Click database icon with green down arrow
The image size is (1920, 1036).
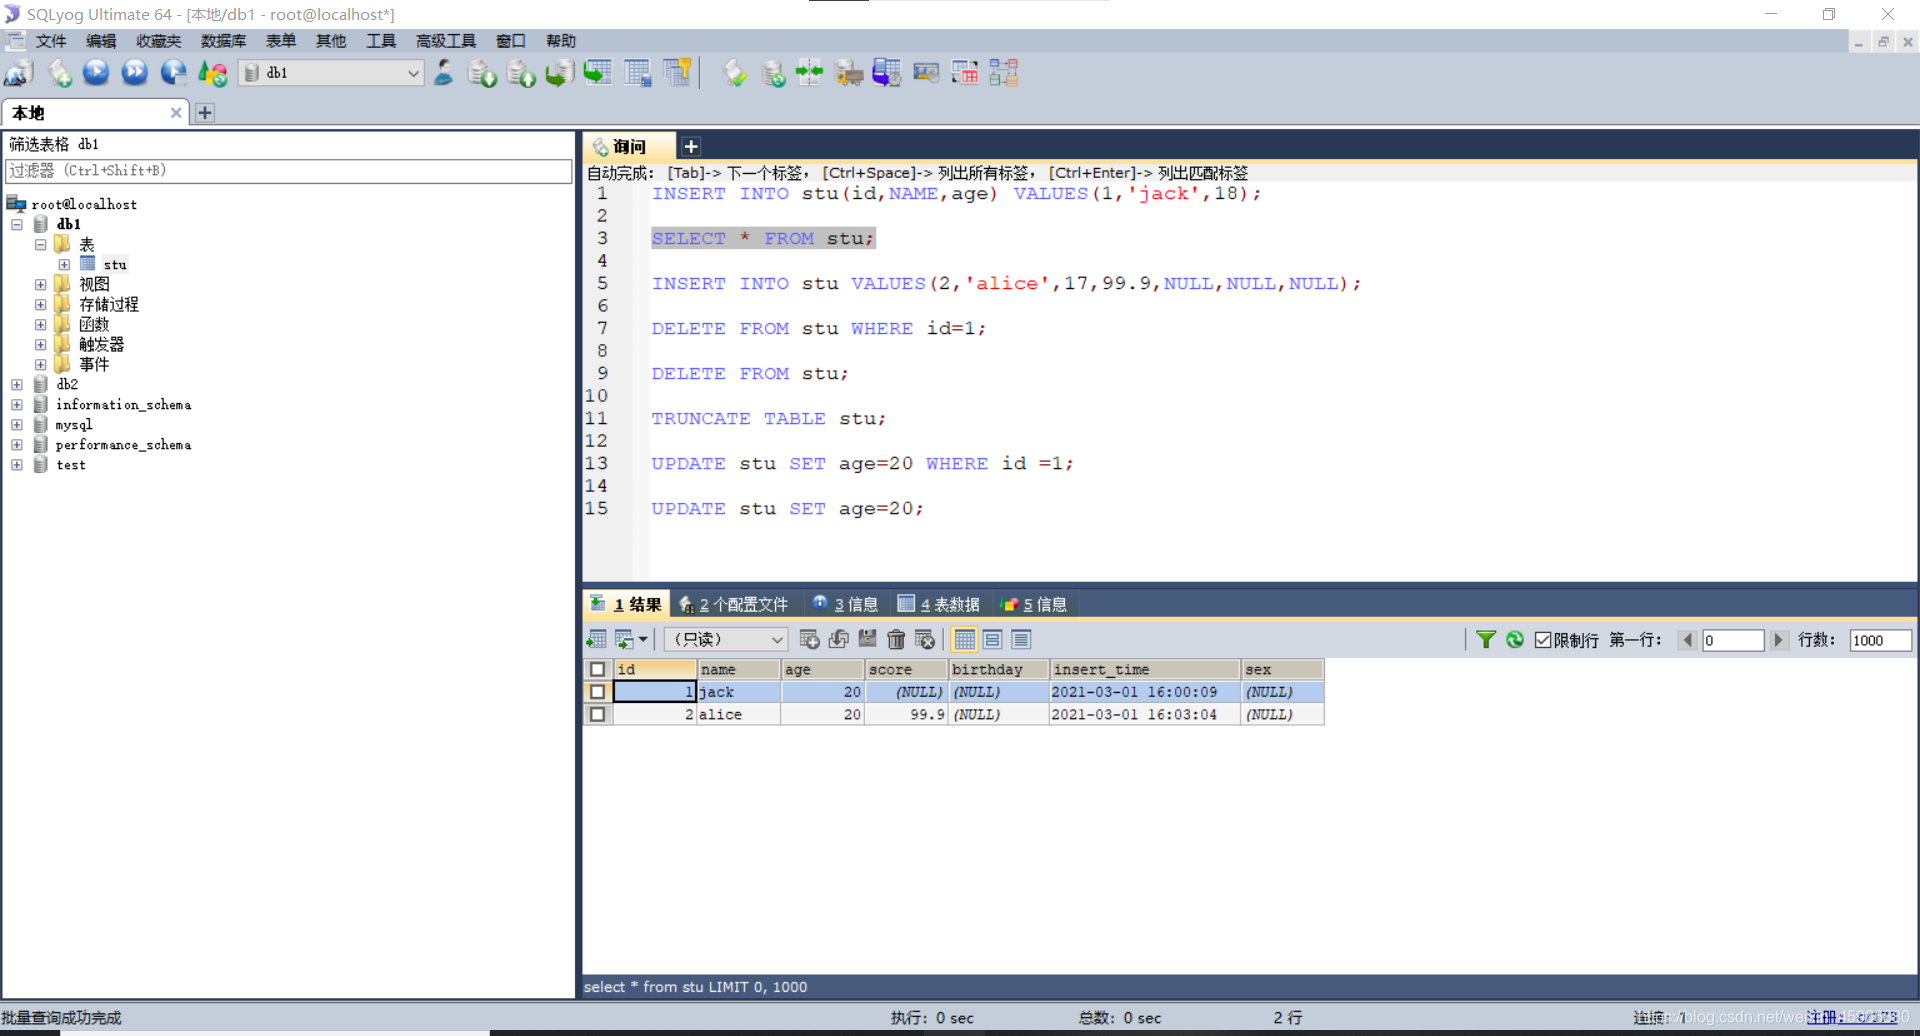click(x=482, y=73)
